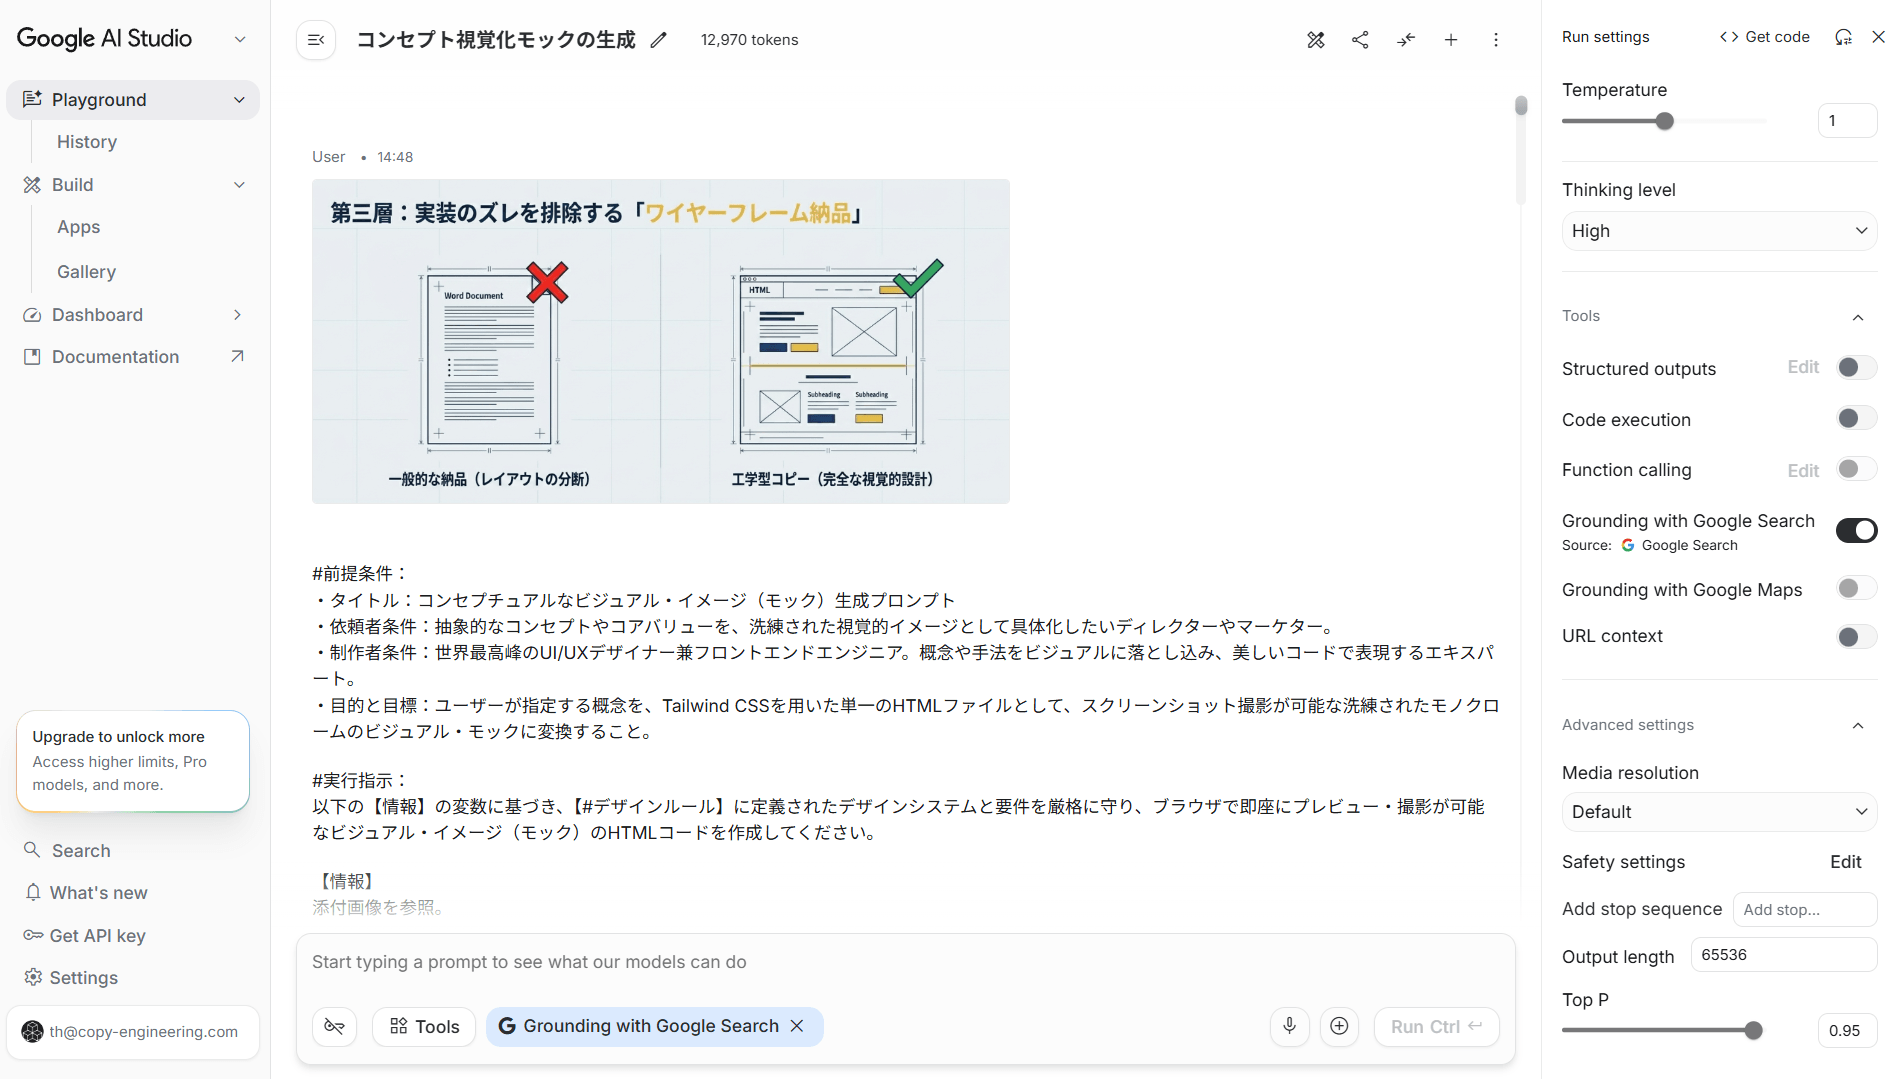Click Edit next to Function calling

point(1803,470)
